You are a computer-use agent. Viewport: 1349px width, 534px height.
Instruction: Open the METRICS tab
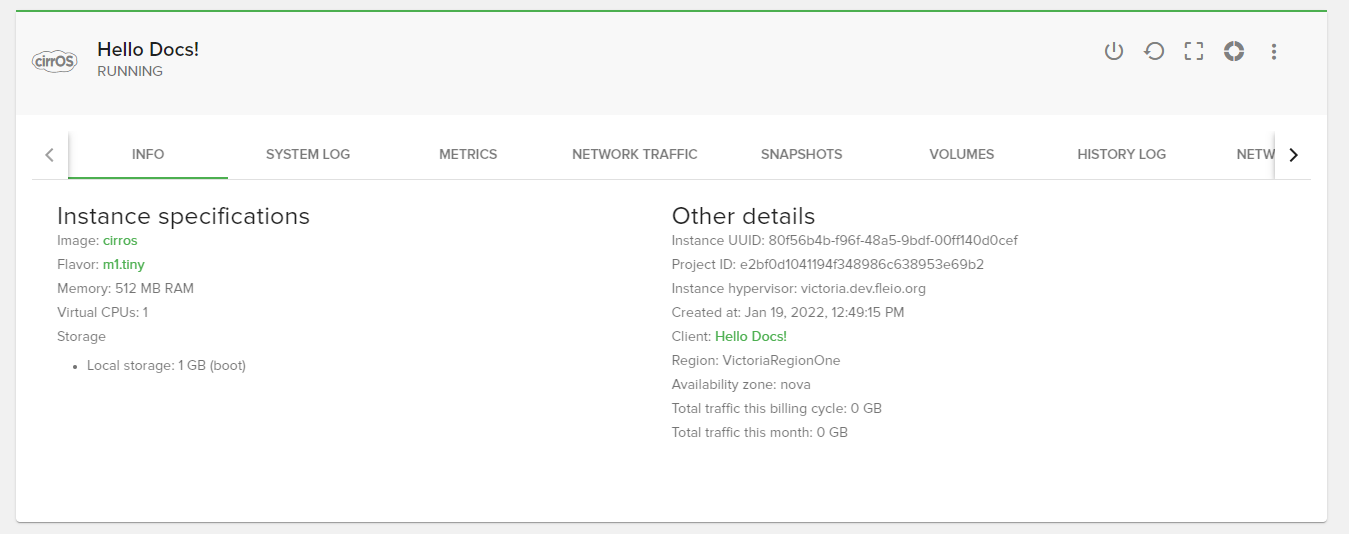(x=468, y=154)
